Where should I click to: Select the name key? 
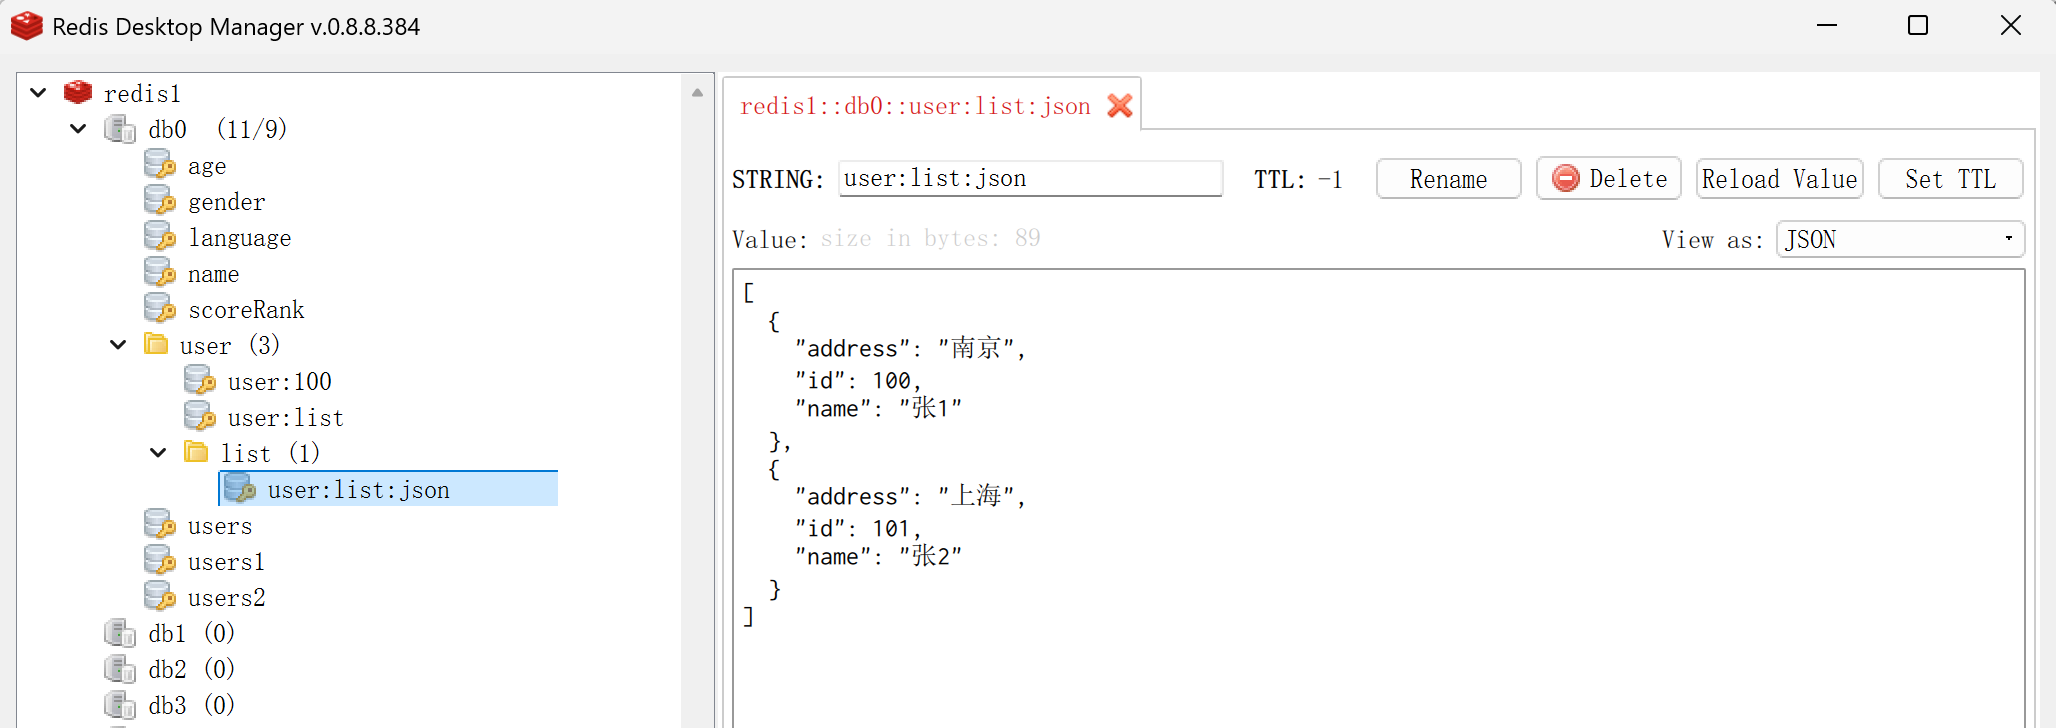pyautogui.click(x=213, y=274)
